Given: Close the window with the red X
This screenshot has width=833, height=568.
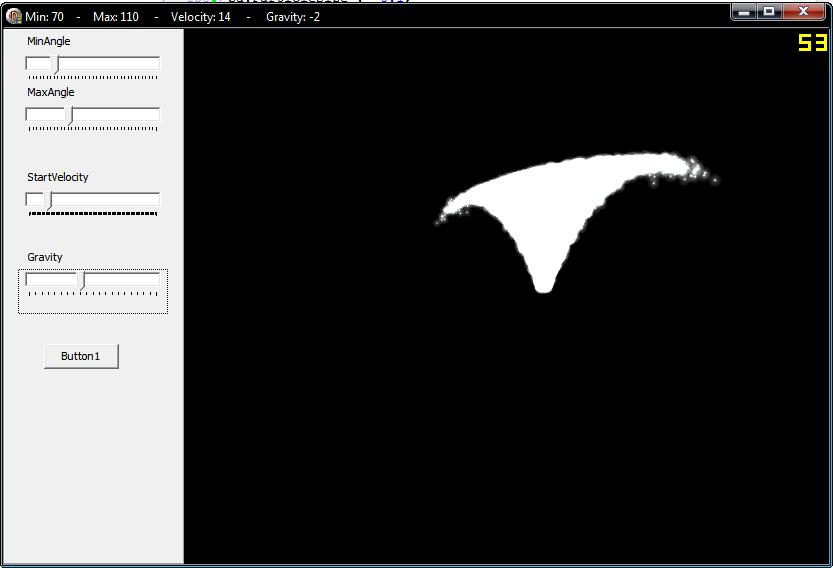Looking at the screenshot, I should coord(804,11).
